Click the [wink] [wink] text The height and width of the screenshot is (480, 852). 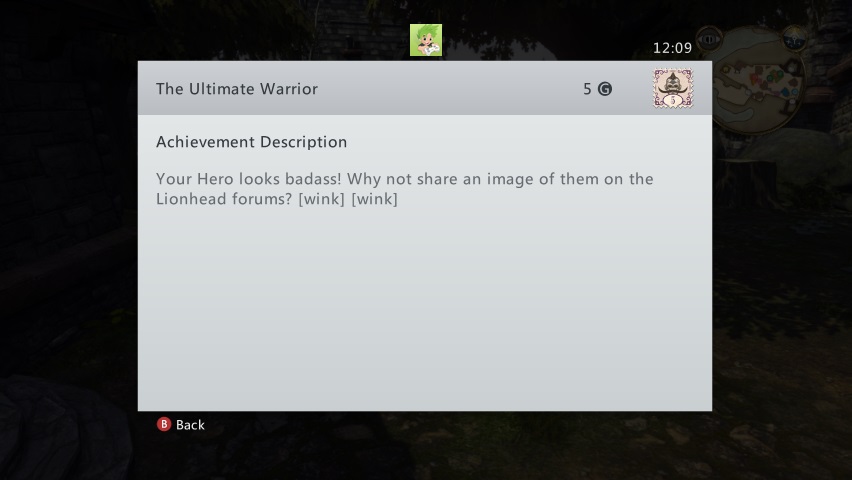(x=348, y=199)
